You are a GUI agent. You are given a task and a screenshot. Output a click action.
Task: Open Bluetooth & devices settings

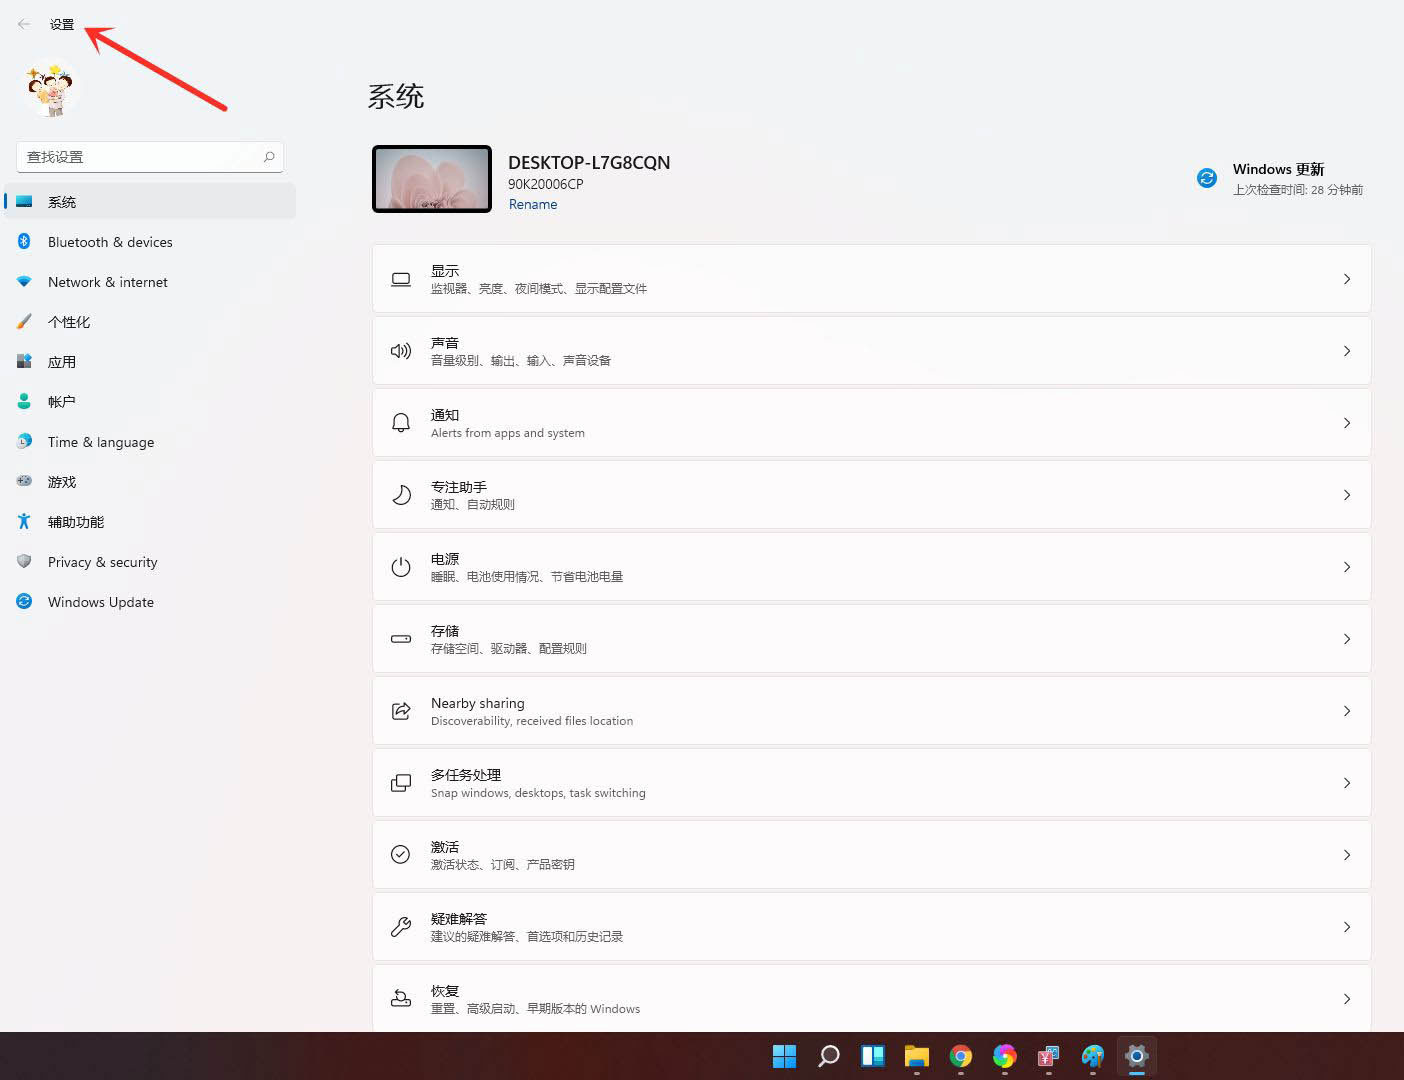[x=110, y=242]
